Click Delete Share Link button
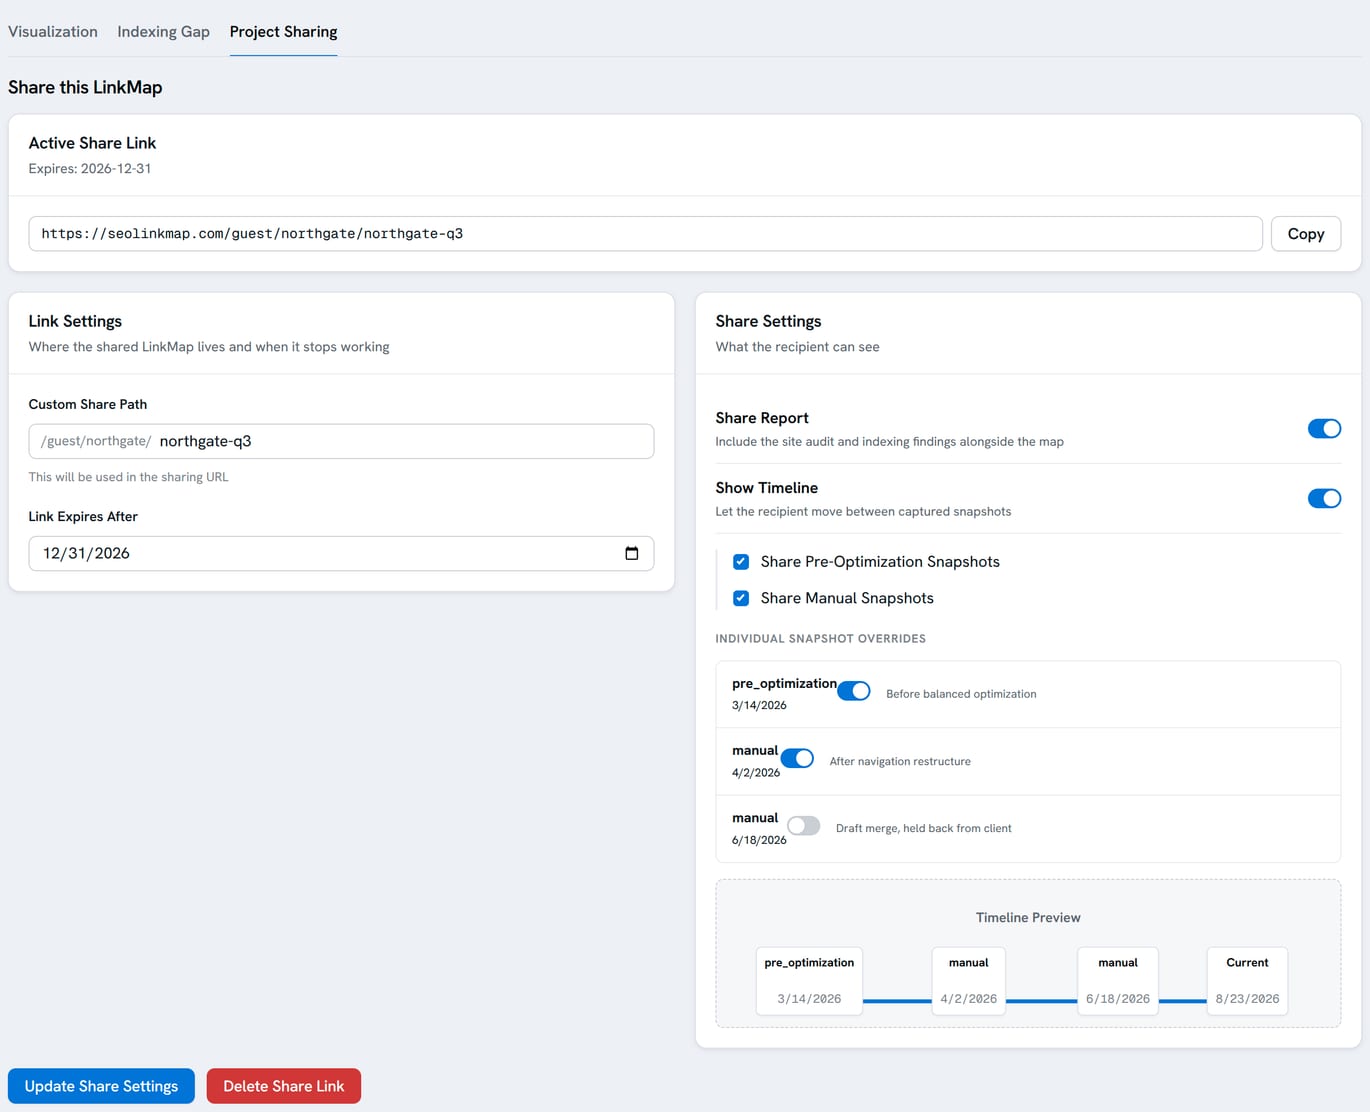Screen dimensions: 1370x1112 tap(284, 1086)
